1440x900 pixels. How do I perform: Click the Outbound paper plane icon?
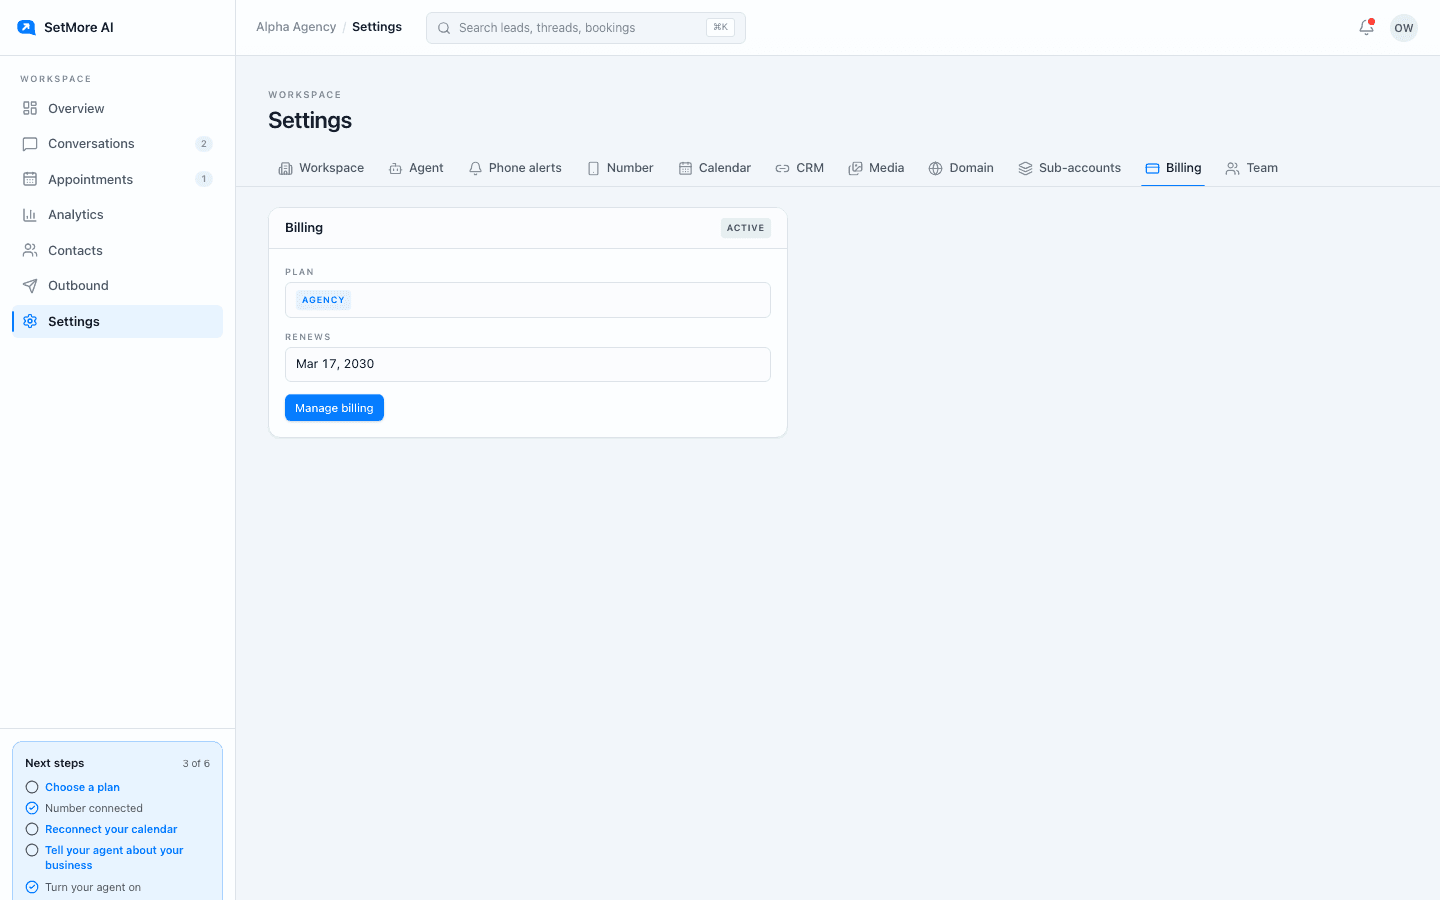point(30,286)
